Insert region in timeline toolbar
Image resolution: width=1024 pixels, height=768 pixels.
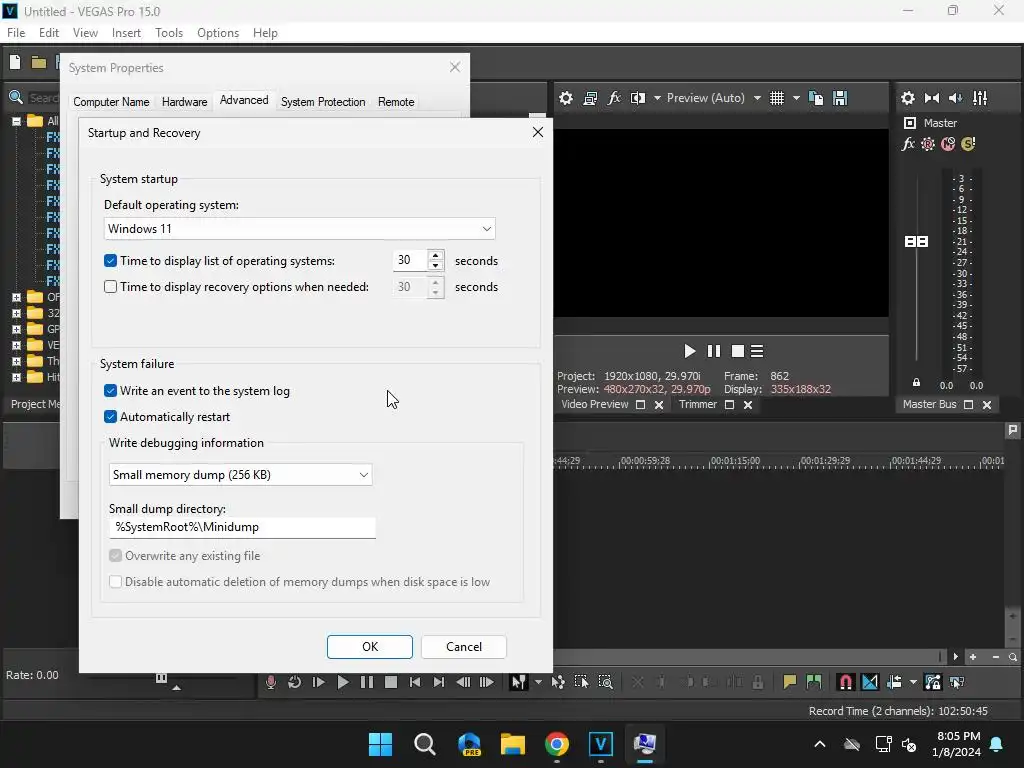click(x=814, y=682)
